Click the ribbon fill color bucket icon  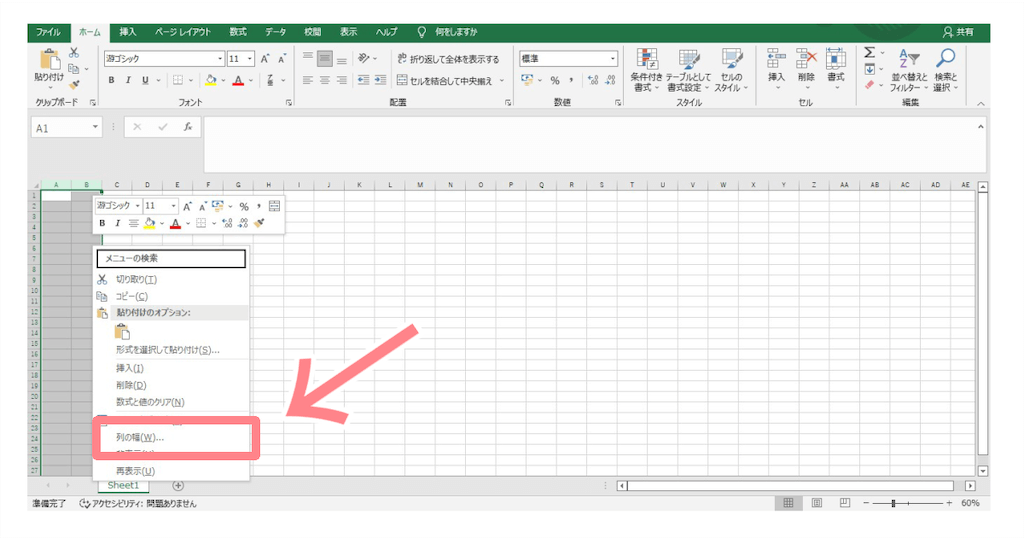(x=210, y=80)
